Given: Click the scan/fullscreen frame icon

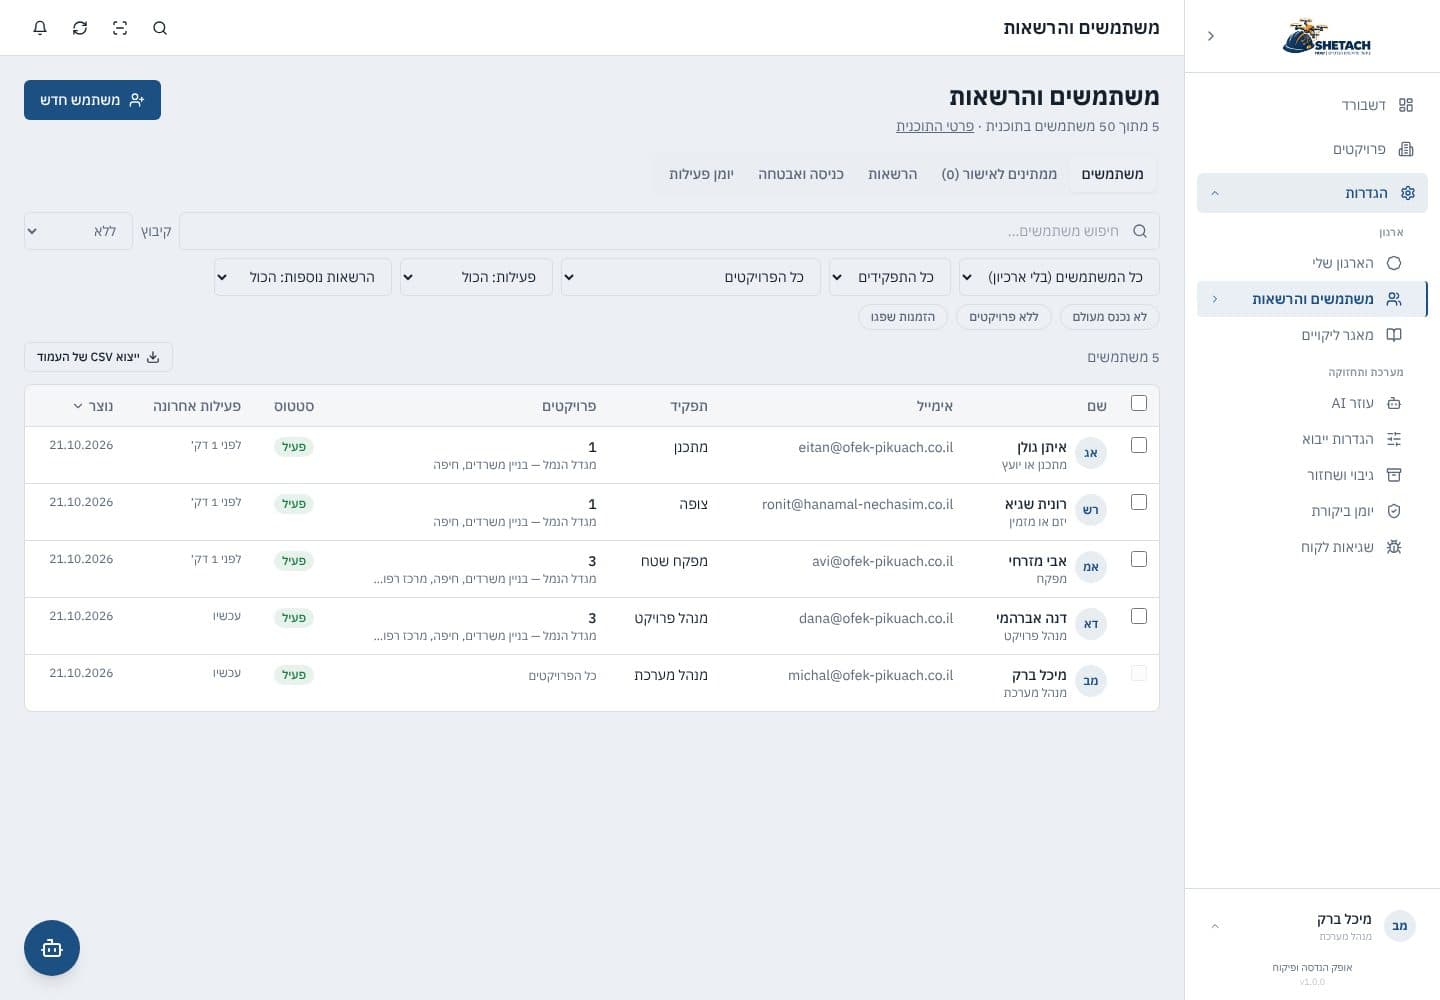Looking at the screenshot, I should tap(120, 28).
